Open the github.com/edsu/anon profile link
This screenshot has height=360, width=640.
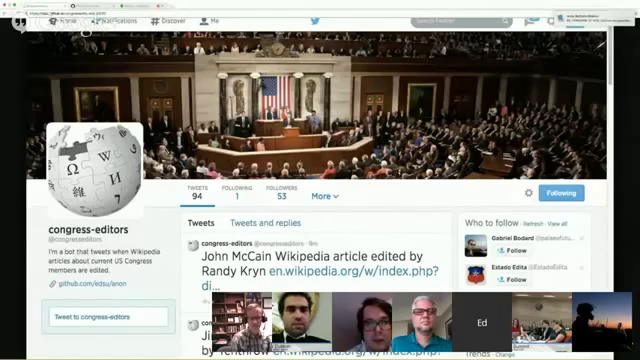pos(92,284)
